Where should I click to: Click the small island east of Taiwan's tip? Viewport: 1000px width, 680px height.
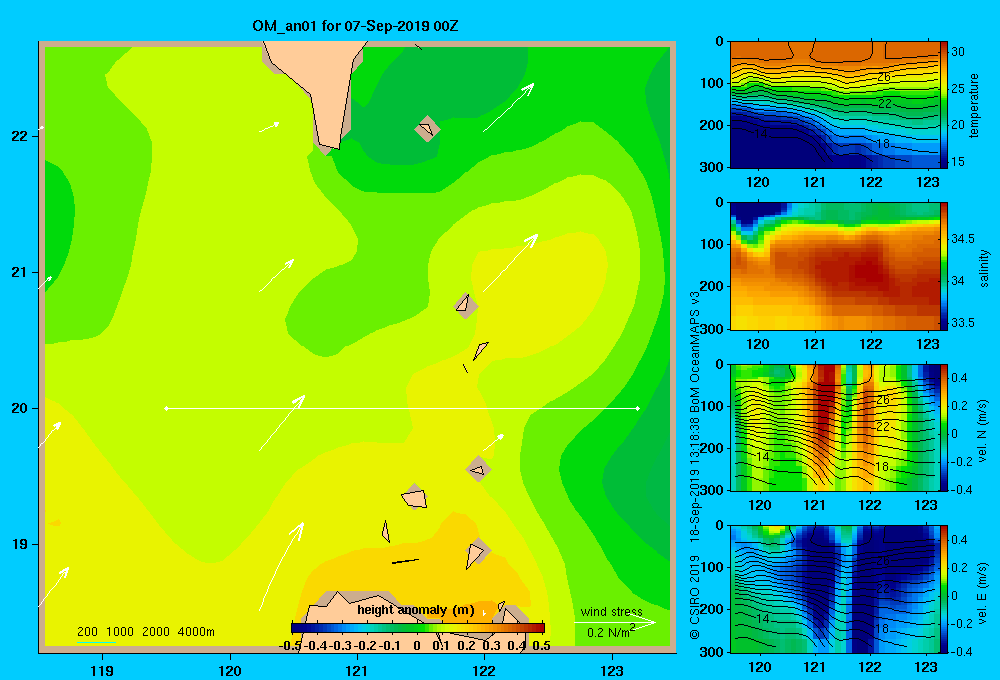pos(427,129)
